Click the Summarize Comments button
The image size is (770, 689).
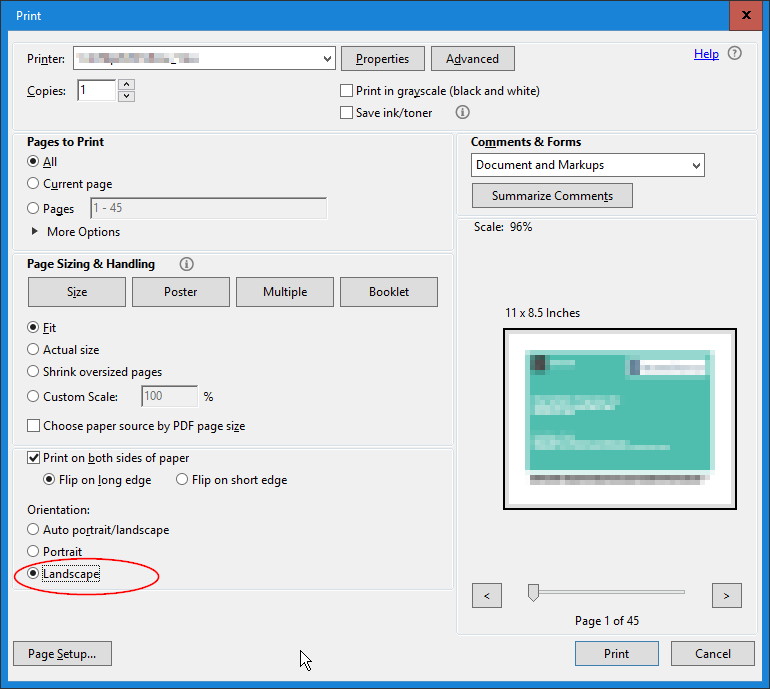click(x=552, y=195)
